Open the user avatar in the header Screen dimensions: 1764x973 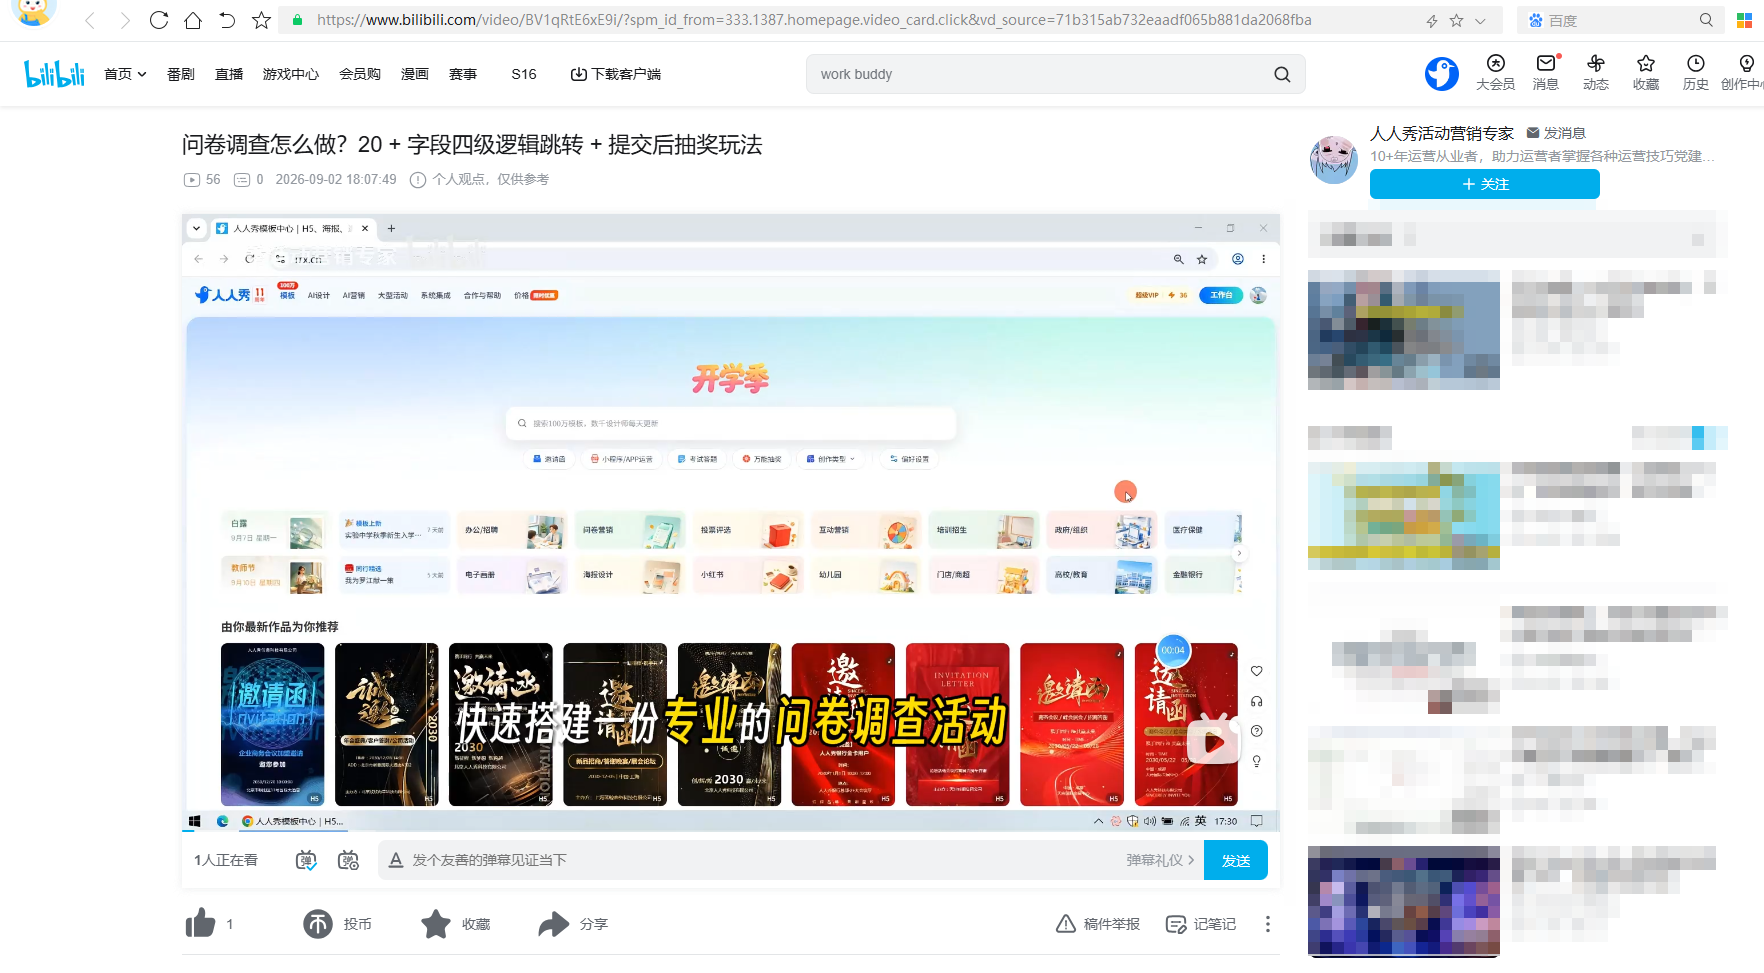pos(1442,74)
